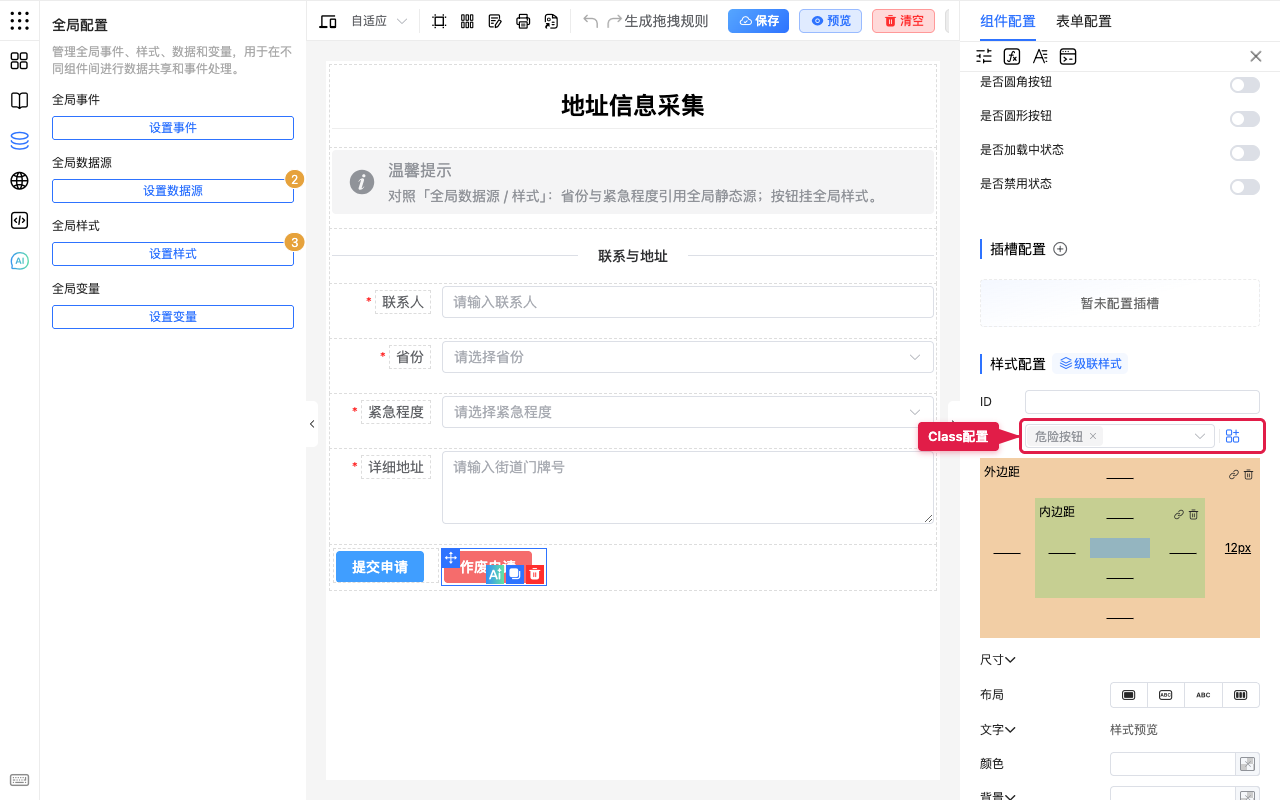Click the margin link icon in 外边距 box
The image size is (1280, 800).
pos(1234,475)
